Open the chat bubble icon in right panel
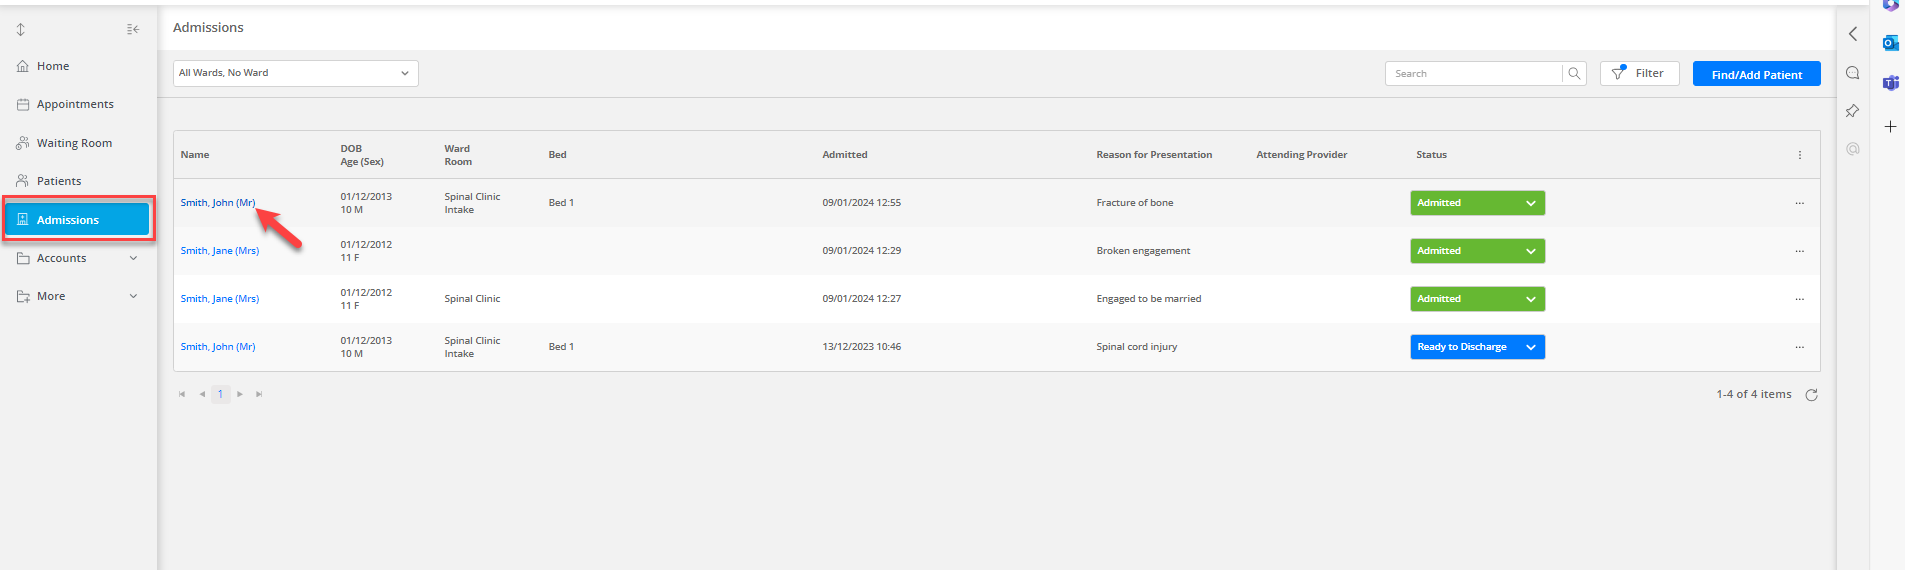1905x570 pixels. point(1853,73)
